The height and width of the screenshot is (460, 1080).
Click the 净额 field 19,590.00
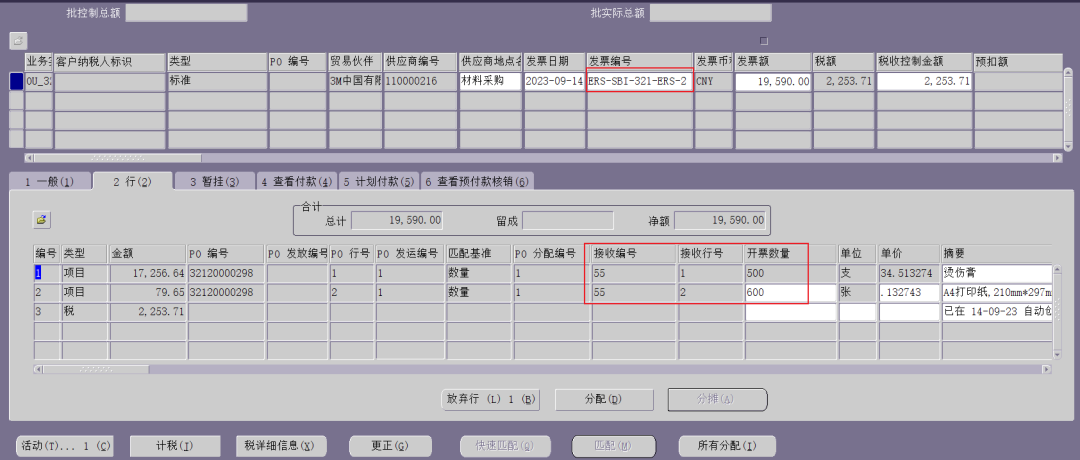click(720, 220)
